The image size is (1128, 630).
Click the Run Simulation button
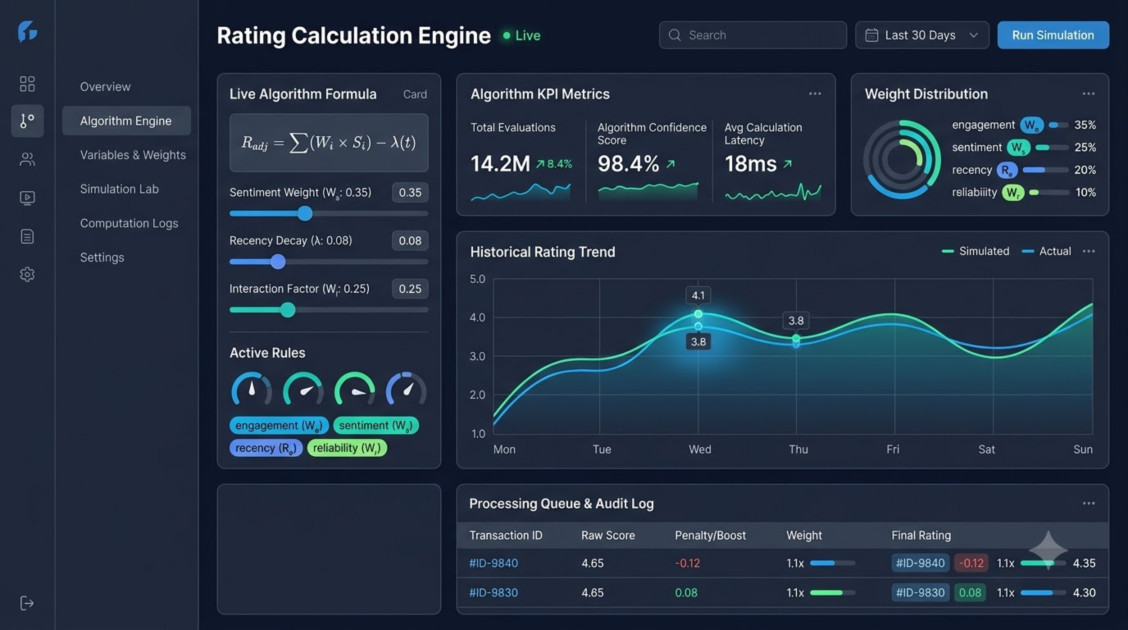[1052, 35]
